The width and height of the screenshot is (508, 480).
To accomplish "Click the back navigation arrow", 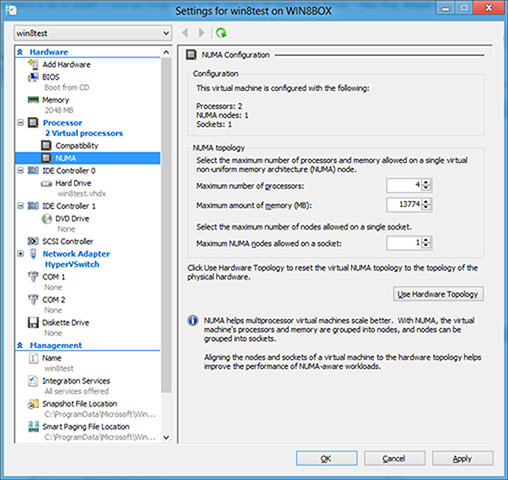I will click(x=185, y=33).
